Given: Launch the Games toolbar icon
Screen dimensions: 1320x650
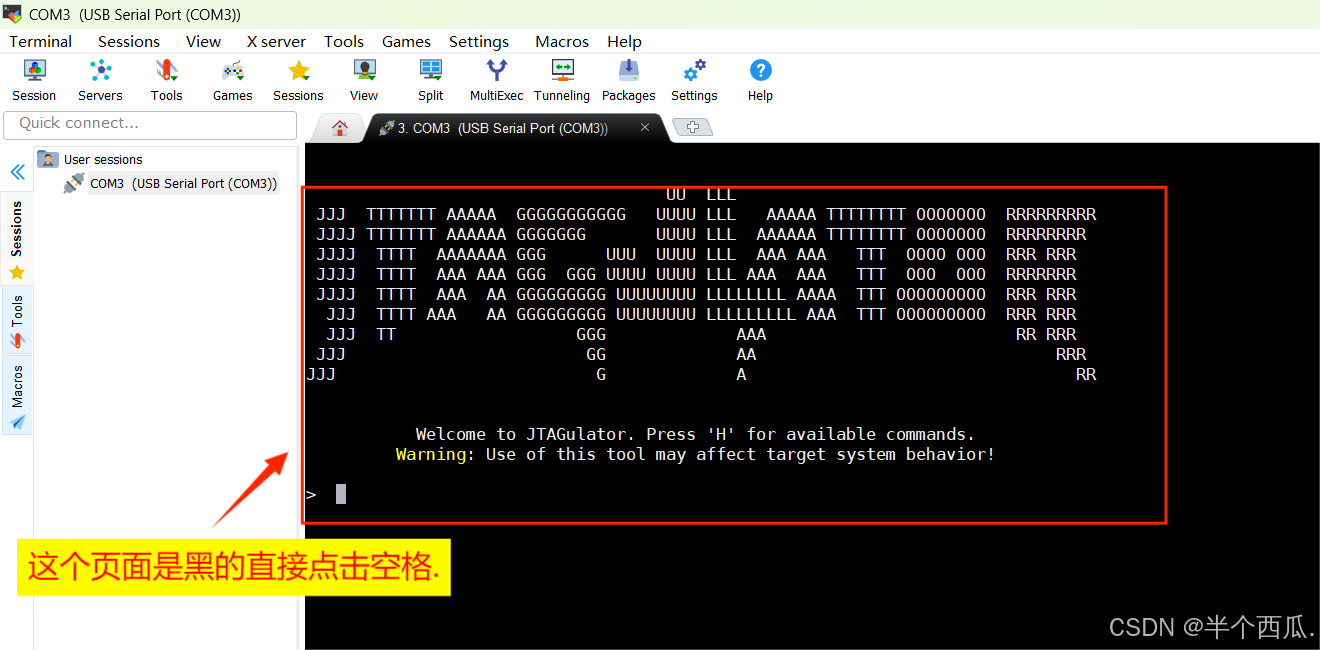Looking at the screenshot, I should point(232,80).
